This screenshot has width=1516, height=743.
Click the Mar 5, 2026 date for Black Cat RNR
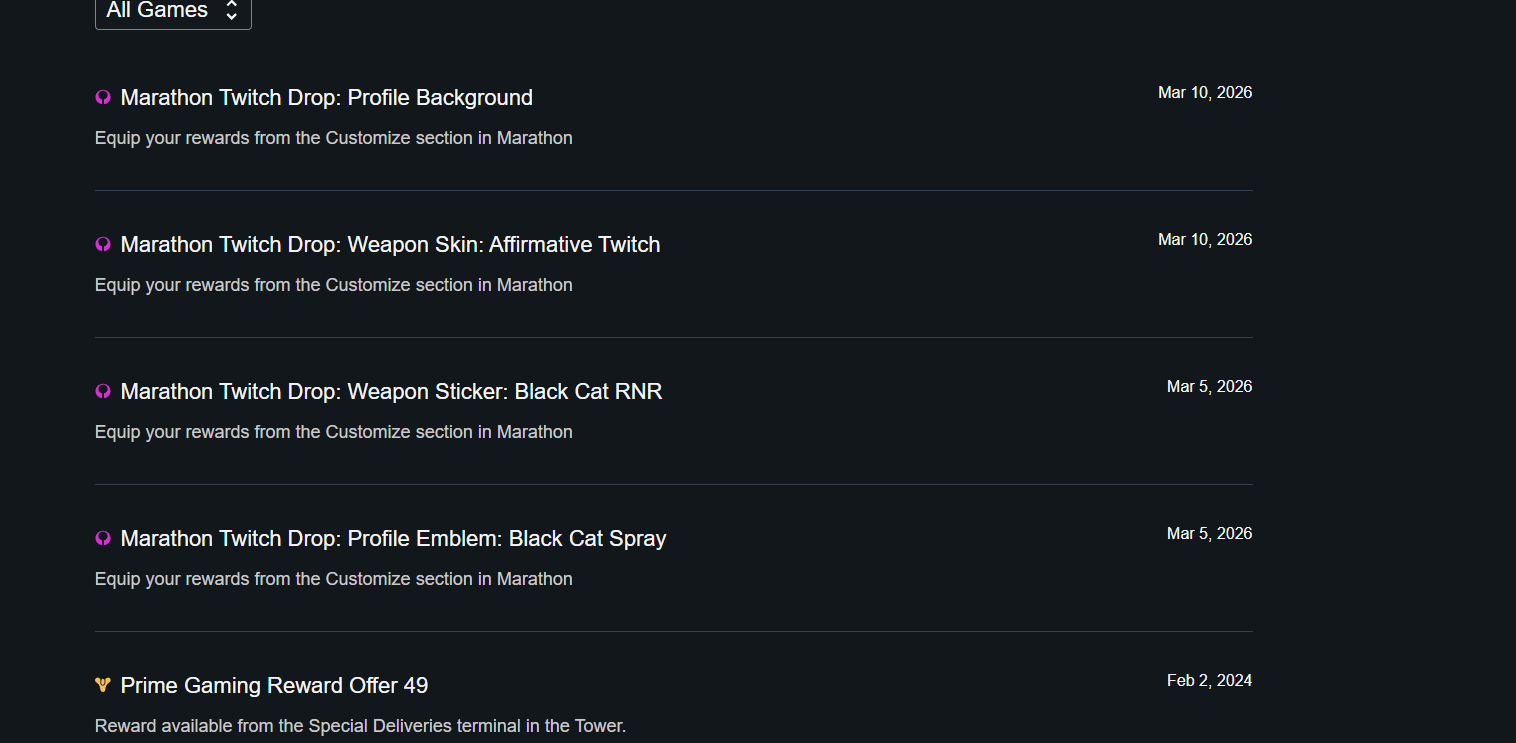click(1209, 387)
